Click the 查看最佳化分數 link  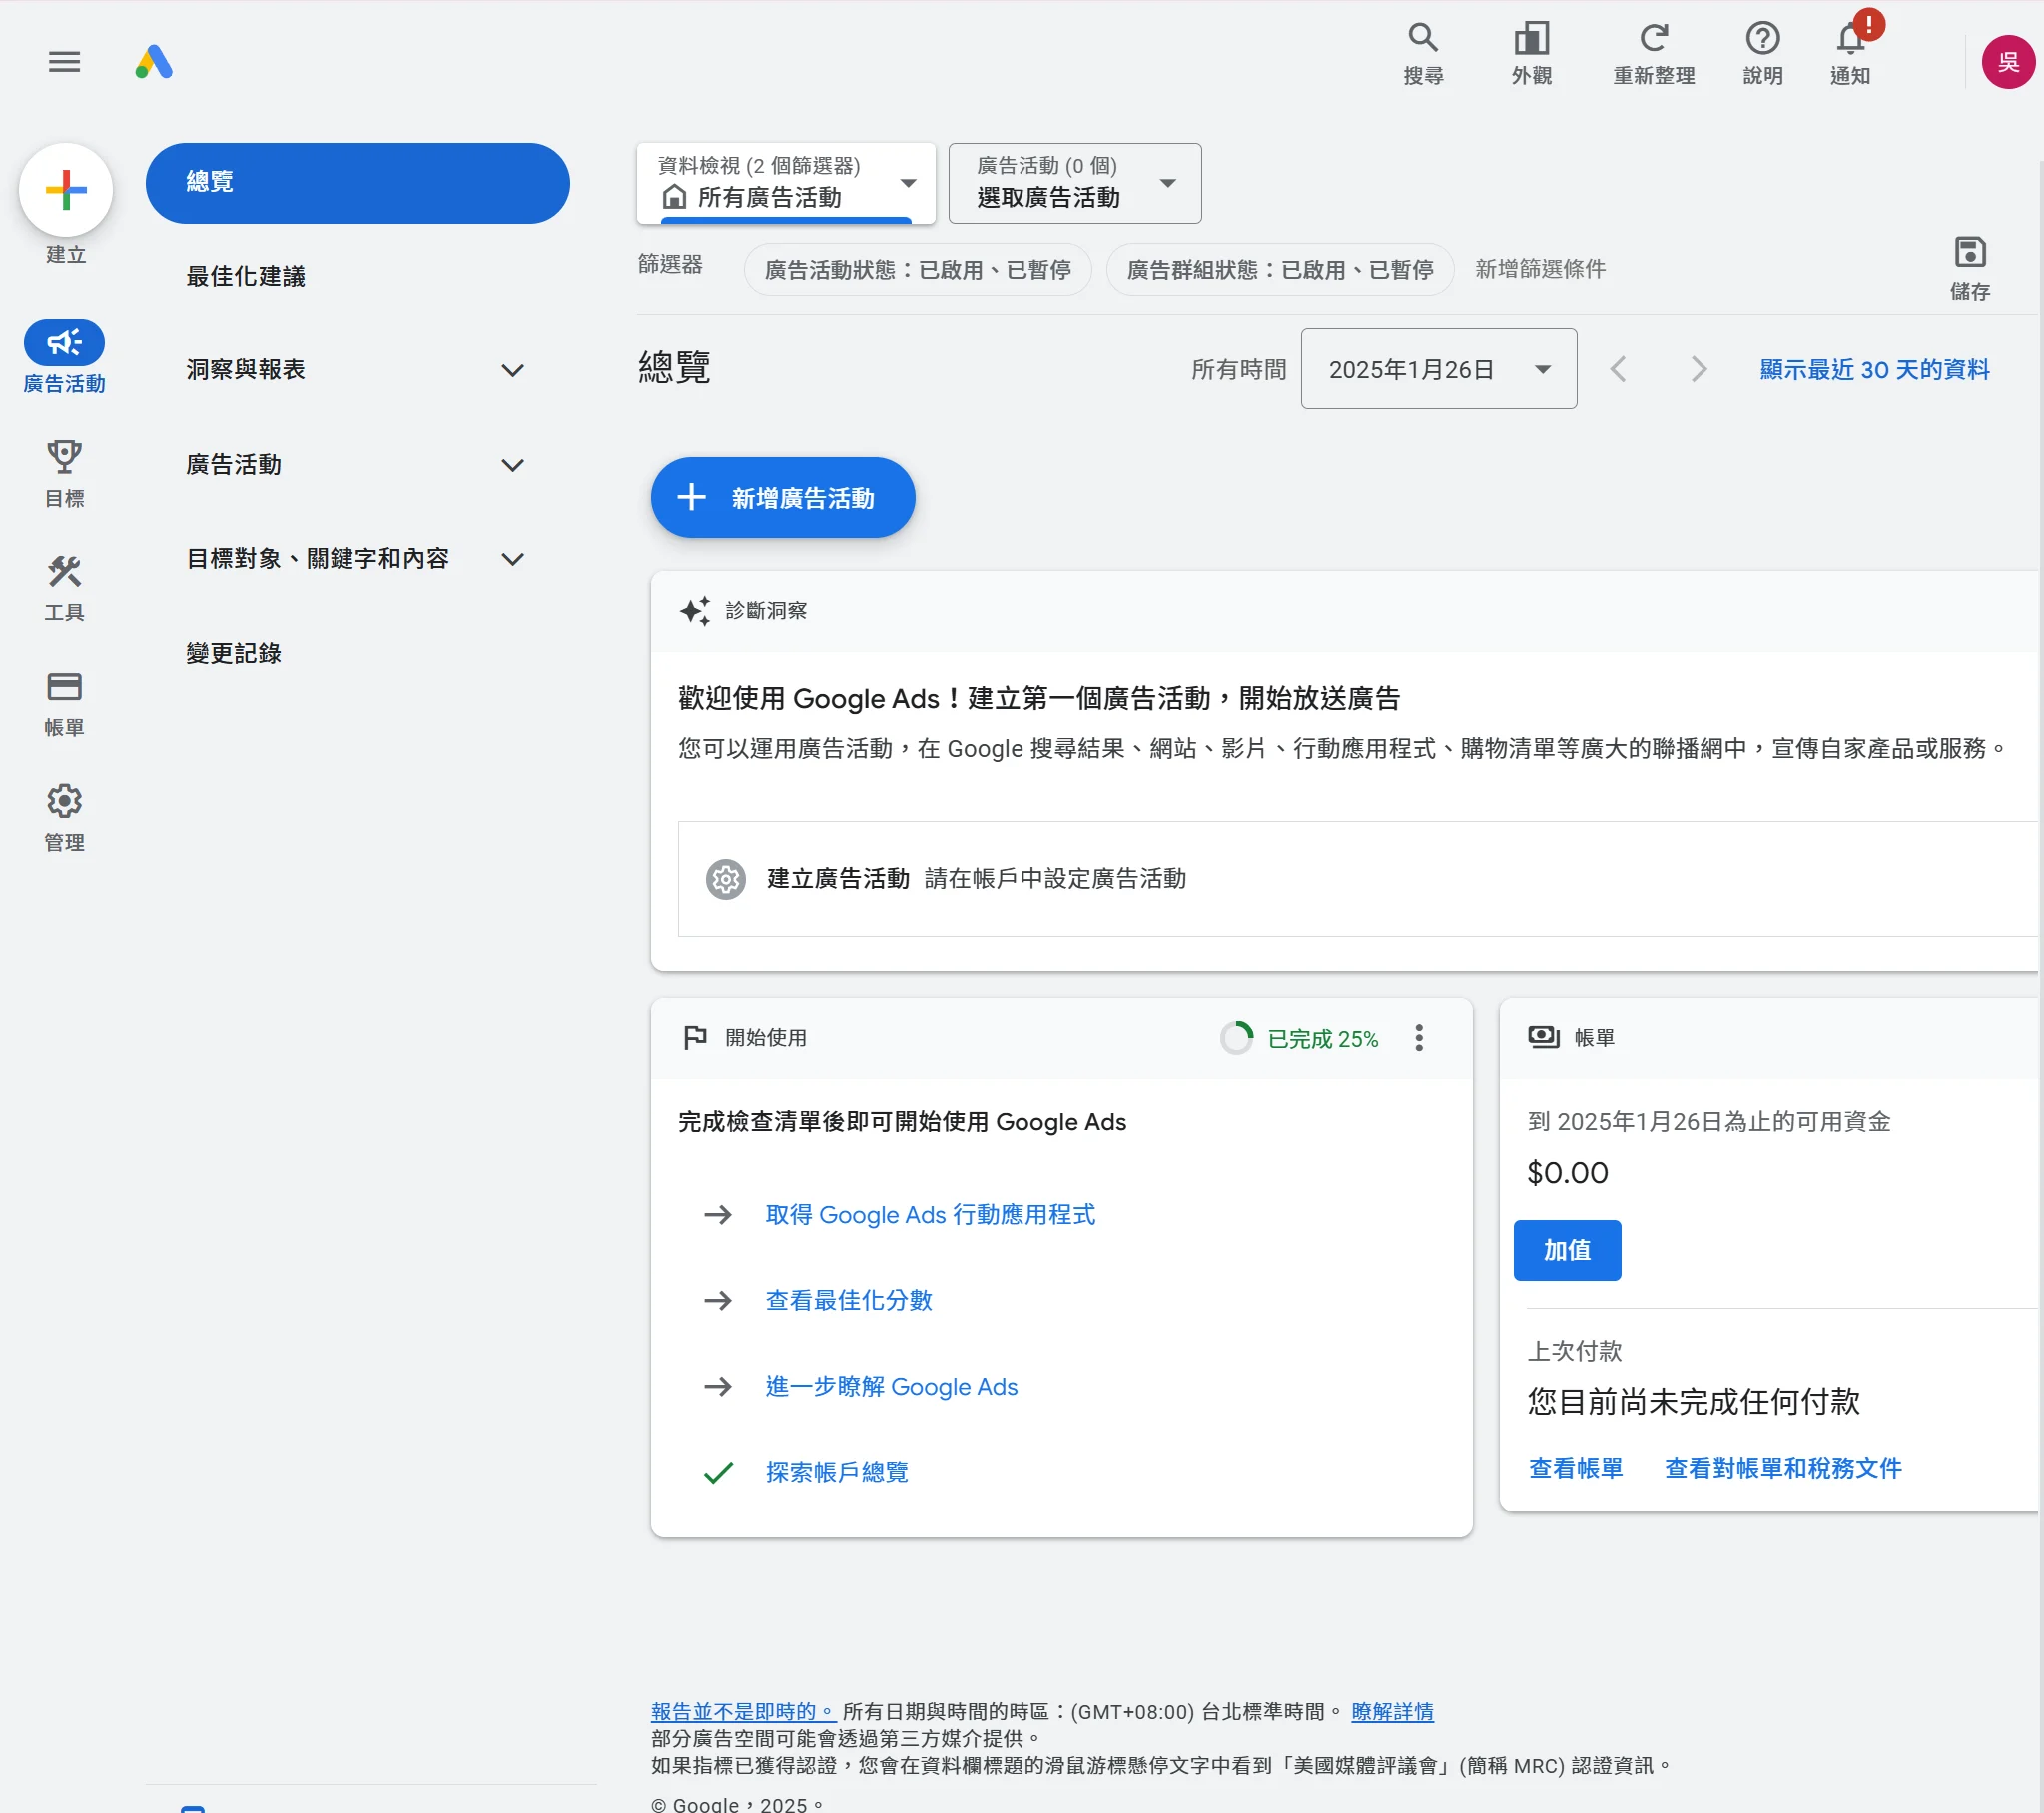[x=848, y=1300]
